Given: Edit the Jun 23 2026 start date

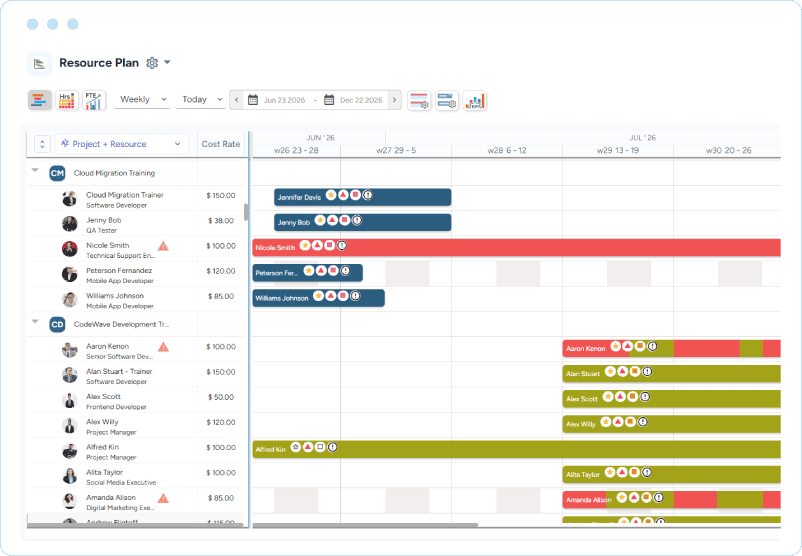Looking at the screenshot, I should [284, 100].
